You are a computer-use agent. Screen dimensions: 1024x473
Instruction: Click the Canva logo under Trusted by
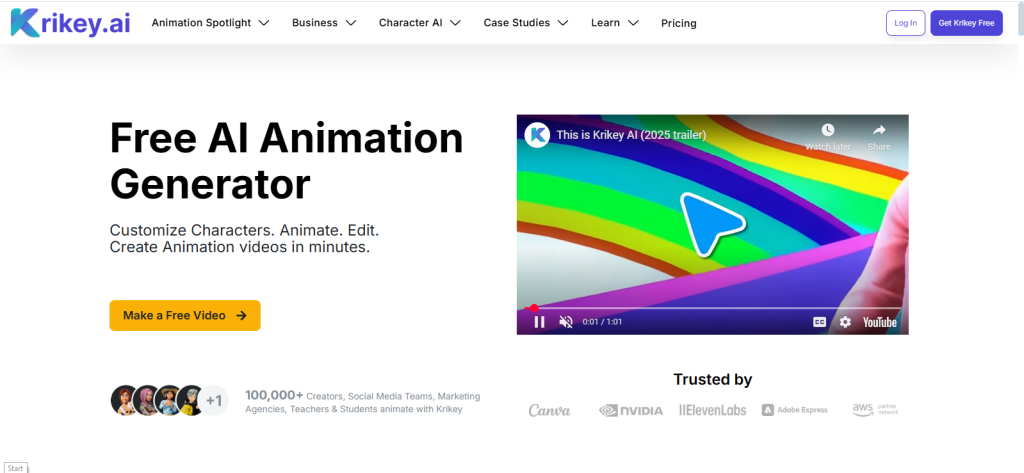point(549,410)
